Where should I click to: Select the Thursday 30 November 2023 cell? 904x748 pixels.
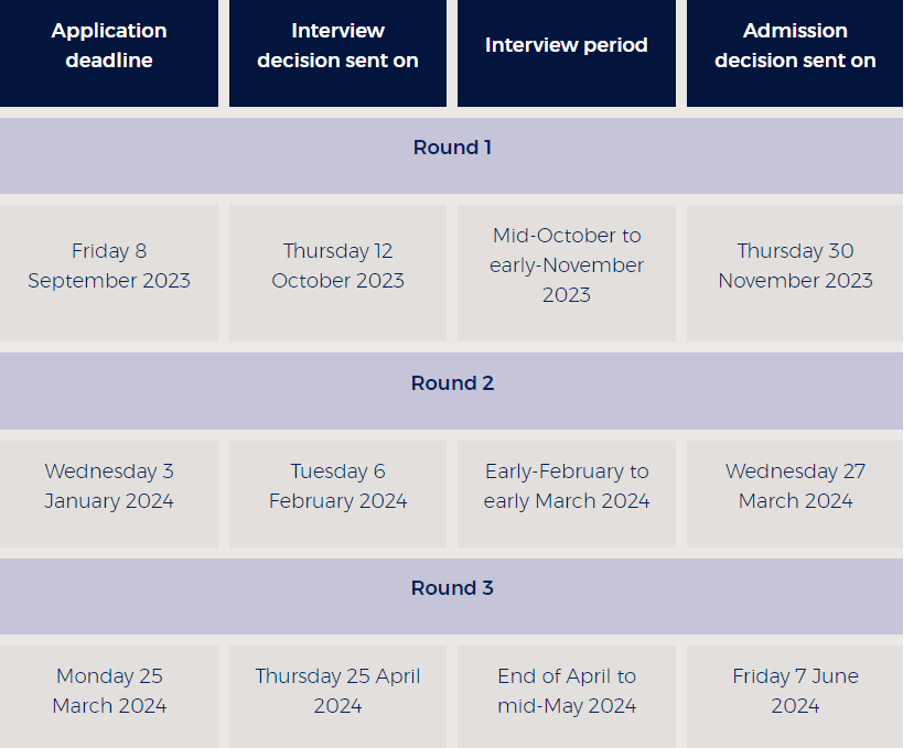coord(795,266)
